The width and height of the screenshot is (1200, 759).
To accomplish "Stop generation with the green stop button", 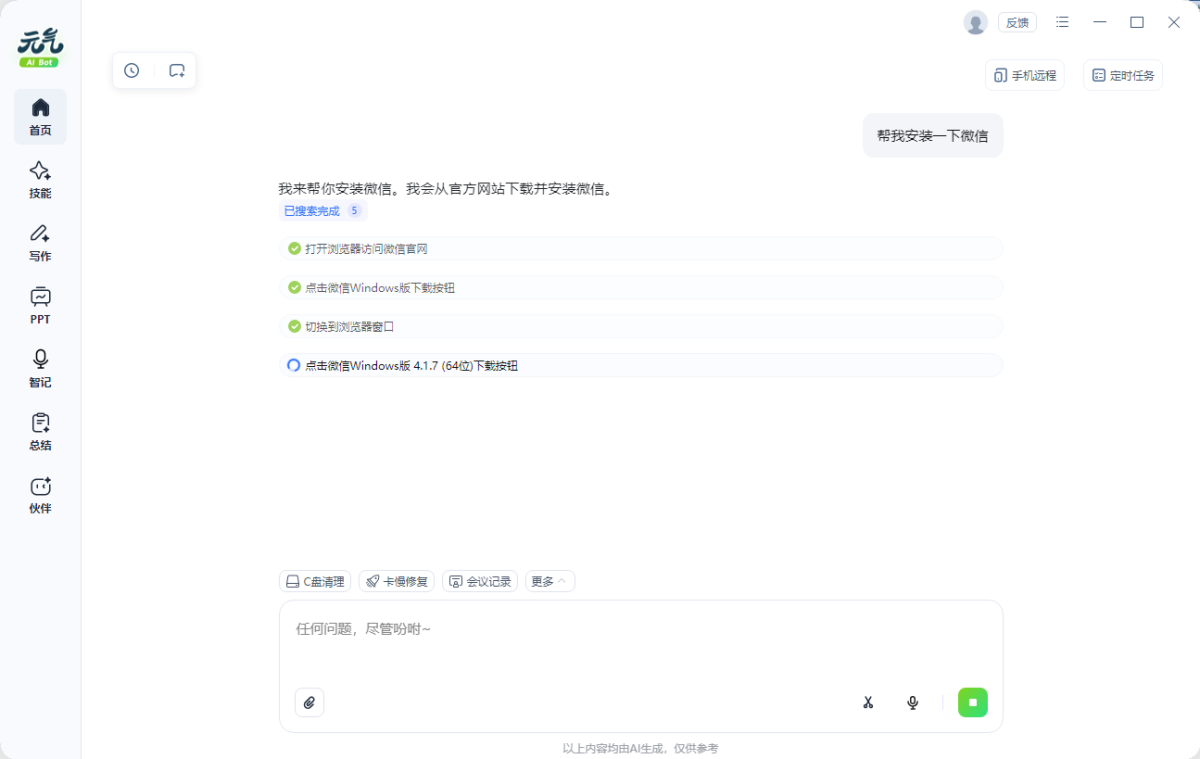I will click(x=972, y=702).
